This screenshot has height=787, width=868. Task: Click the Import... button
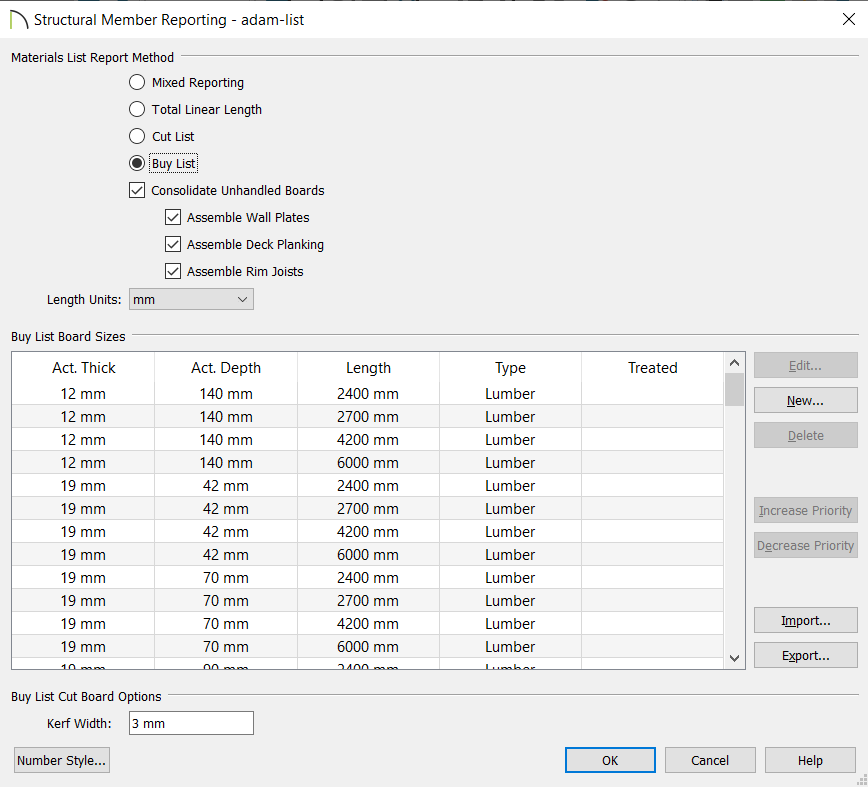coord(805,621)
